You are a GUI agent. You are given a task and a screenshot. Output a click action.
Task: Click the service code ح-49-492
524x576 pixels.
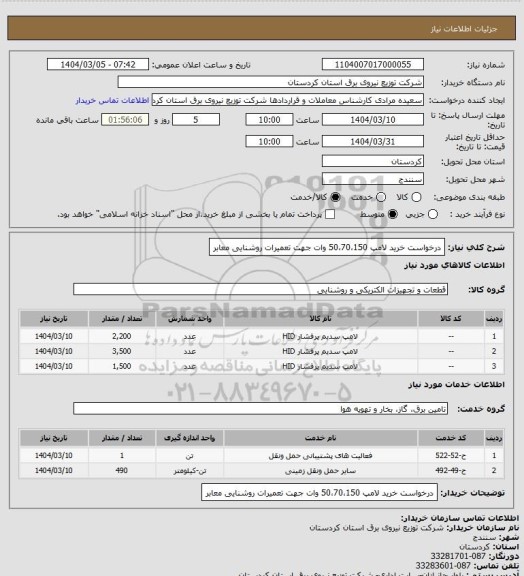coord(451,471)
